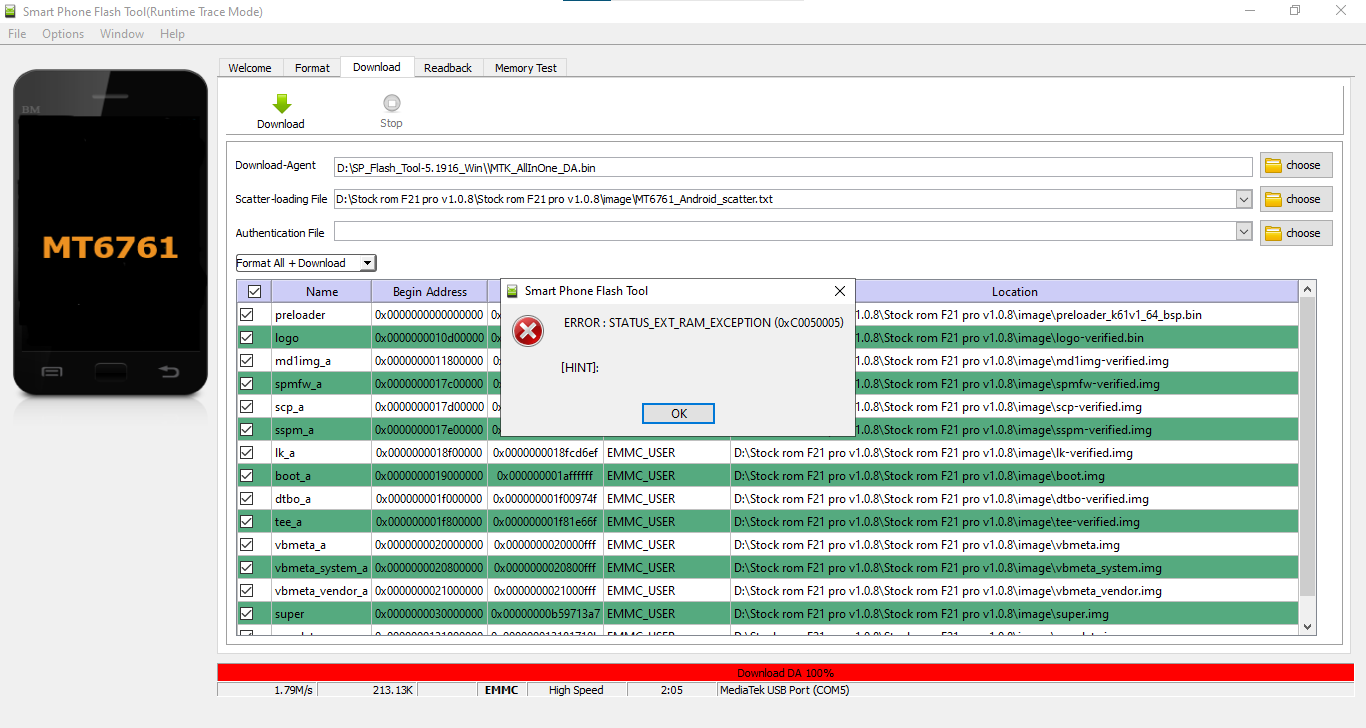1366x728 pixels.
Task: Click the Scatter-loading File choose folder button
Action: click(x=1295, y=199)
